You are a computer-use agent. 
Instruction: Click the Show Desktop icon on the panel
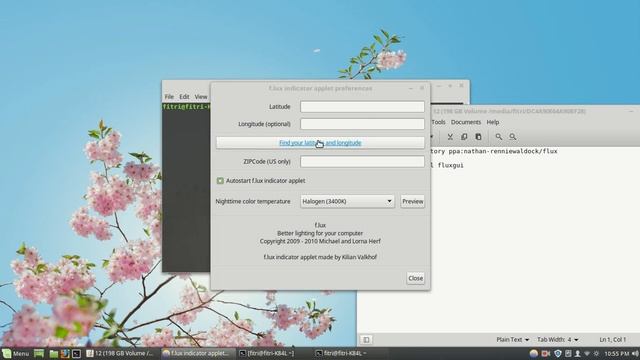[39, 353]
